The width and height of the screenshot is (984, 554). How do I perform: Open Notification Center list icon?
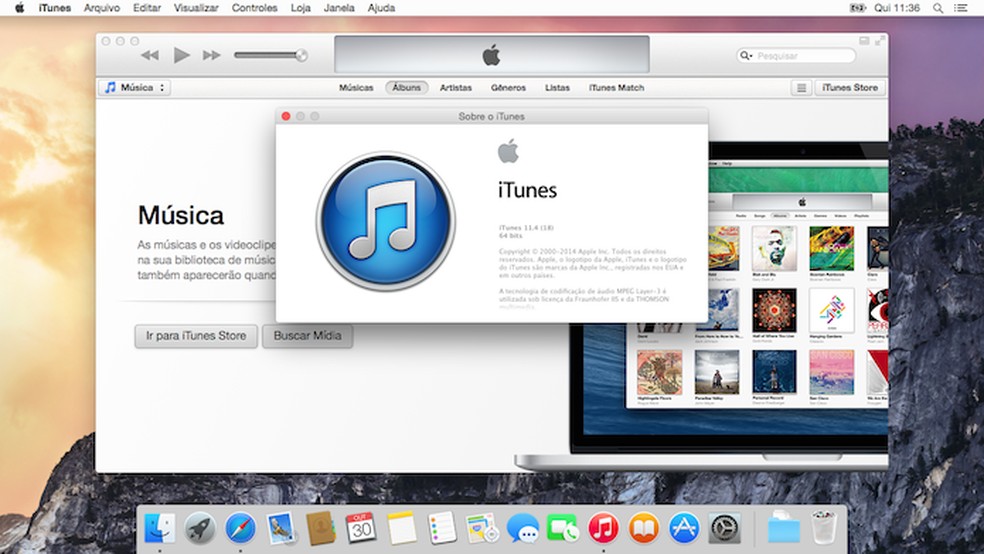tap(961, 8)
